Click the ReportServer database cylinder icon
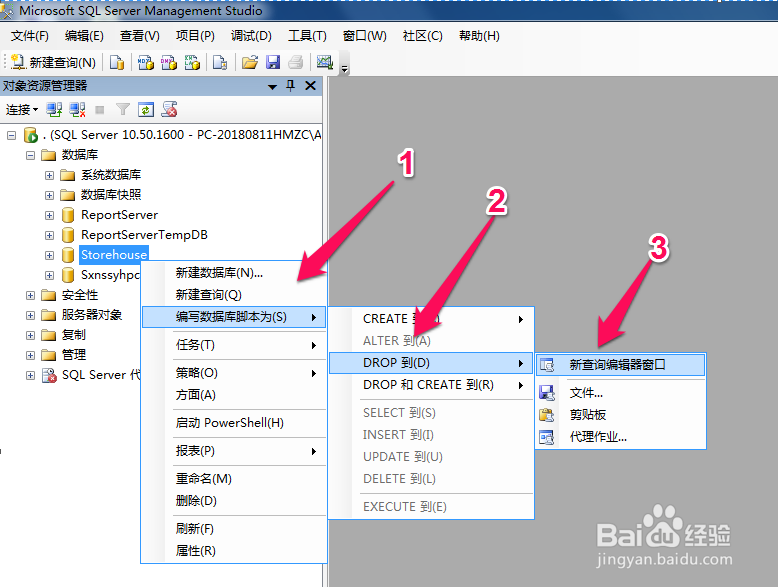 tap(68, 215)
